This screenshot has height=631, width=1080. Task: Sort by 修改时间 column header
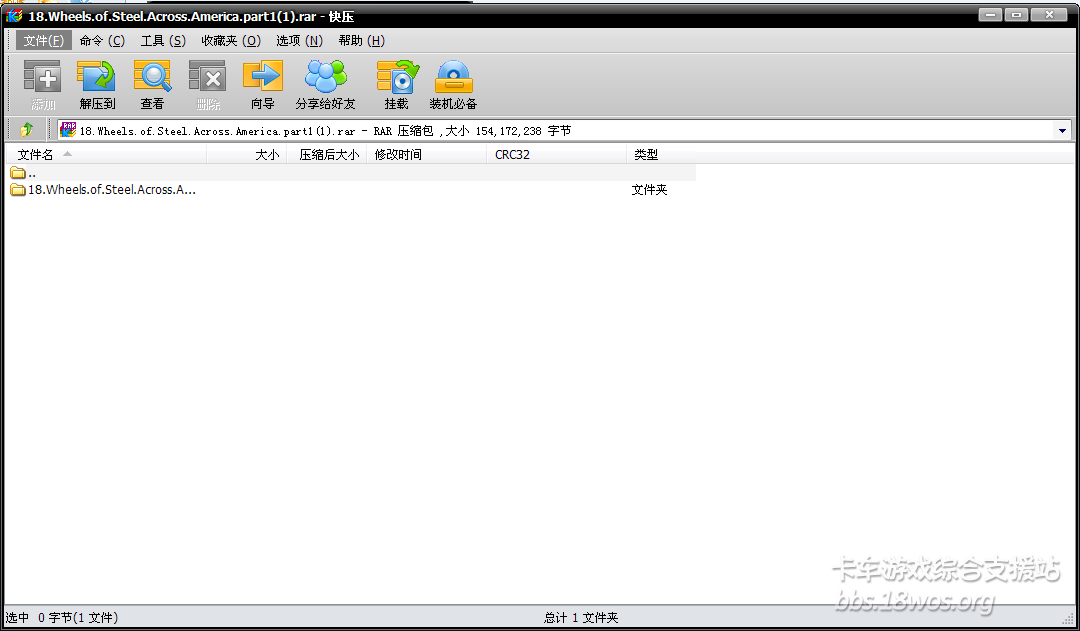(398, 155)
